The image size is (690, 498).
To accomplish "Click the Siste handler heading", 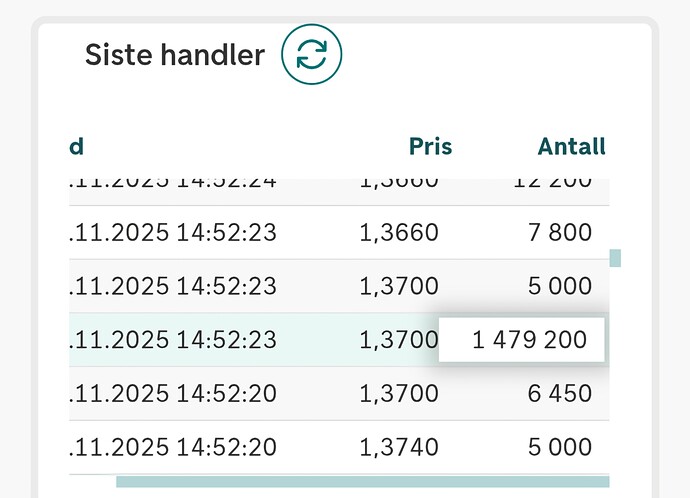I will [174, 54].
